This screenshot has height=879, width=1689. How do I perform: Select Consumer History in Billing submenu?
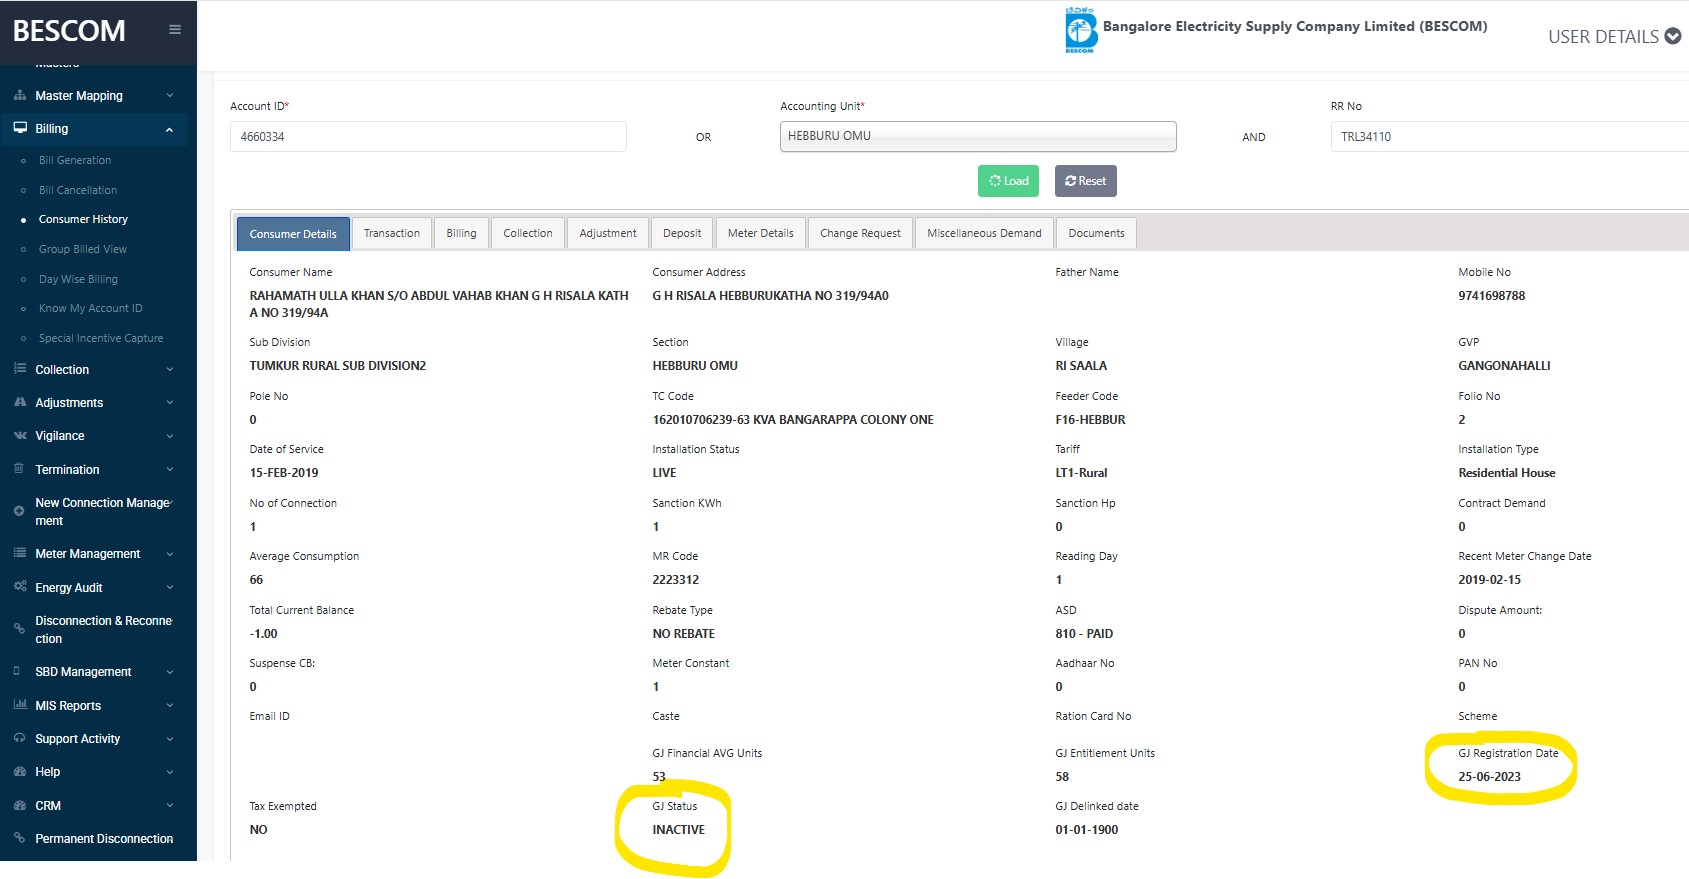(x=83, y=219)
